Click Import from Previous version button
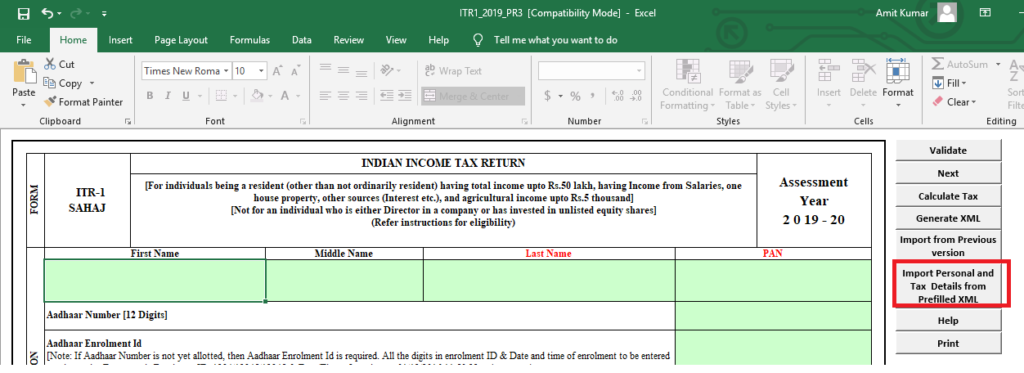This screenshot has height=373, width=1024. click(x=948, y=246)
